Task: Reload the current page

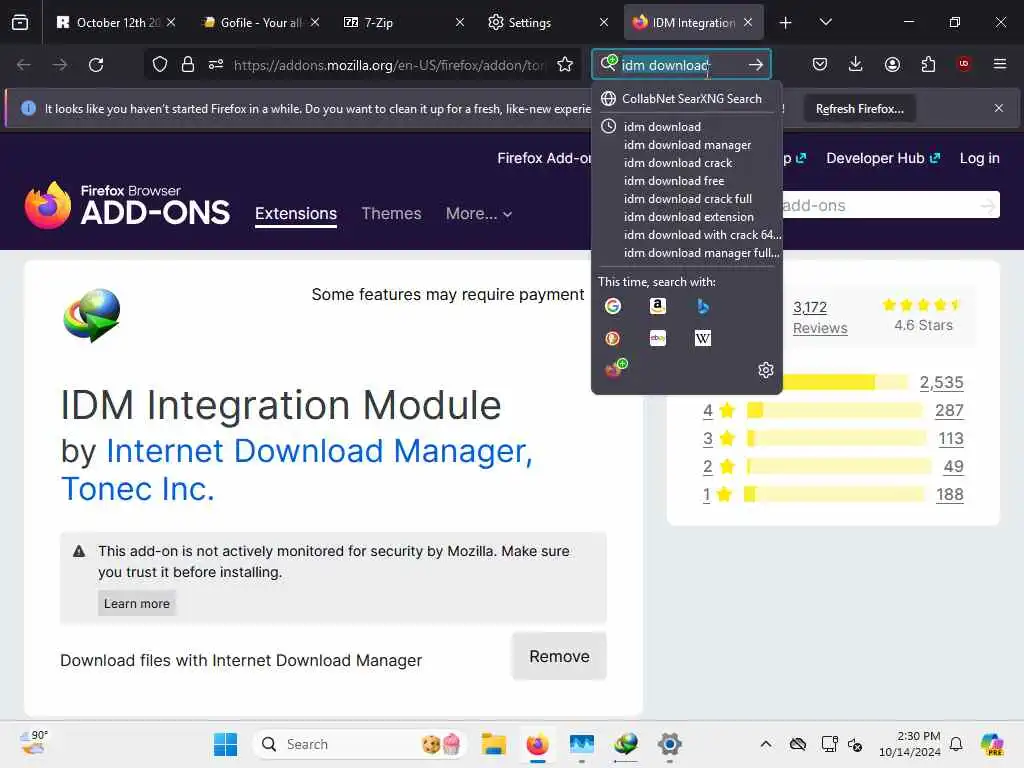Action: click(x=96, y=65)
